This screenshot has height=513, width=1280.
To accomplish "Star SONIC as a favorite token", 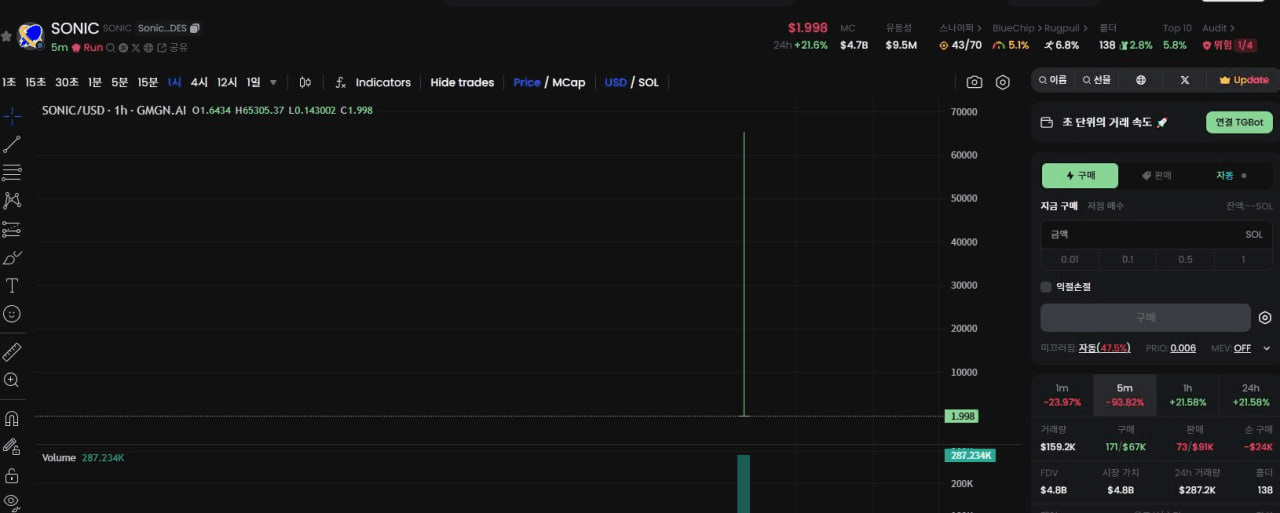I will pyautogui.click(x=6, y=36).
